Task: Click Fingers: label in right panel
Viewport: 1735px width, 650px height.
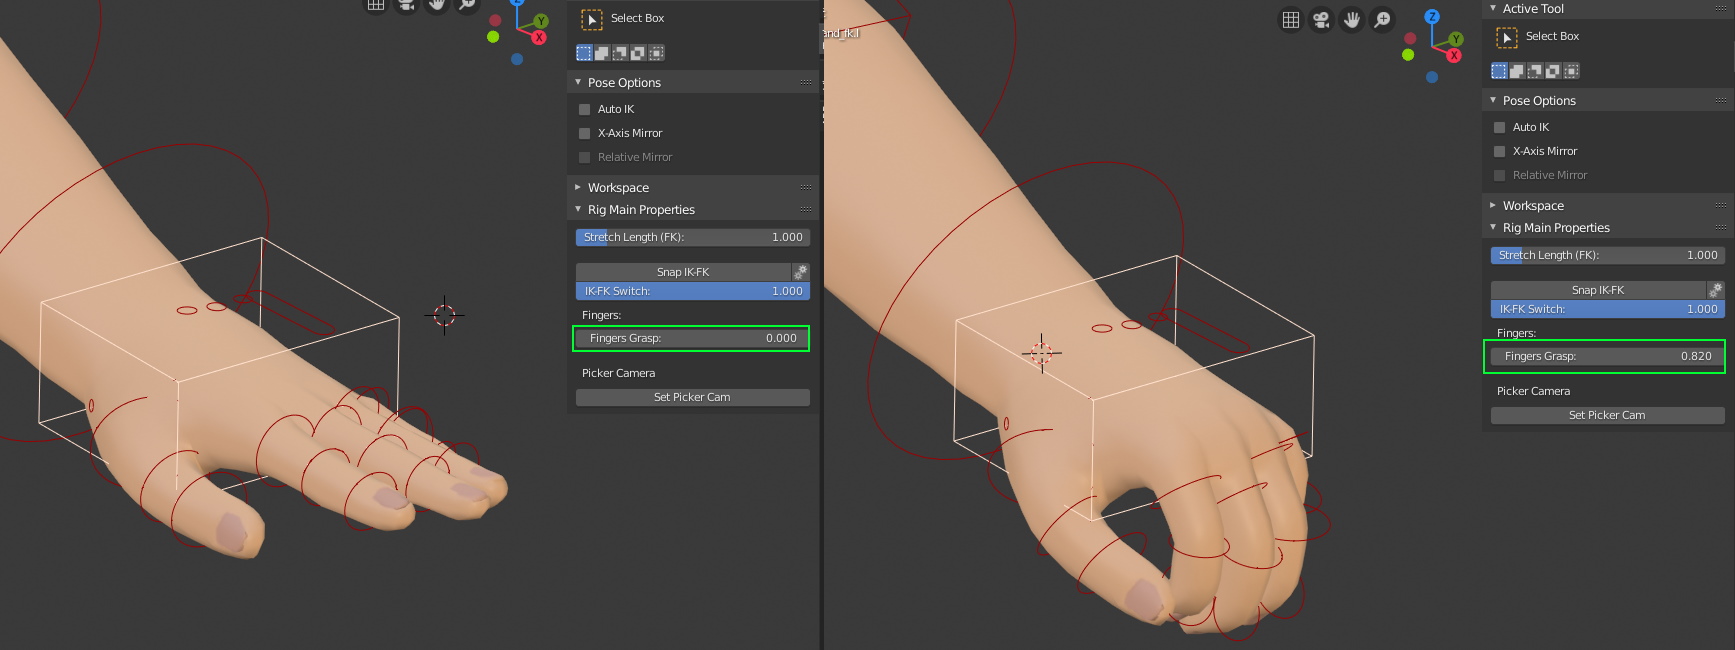Action: (x=1516, y=333)
